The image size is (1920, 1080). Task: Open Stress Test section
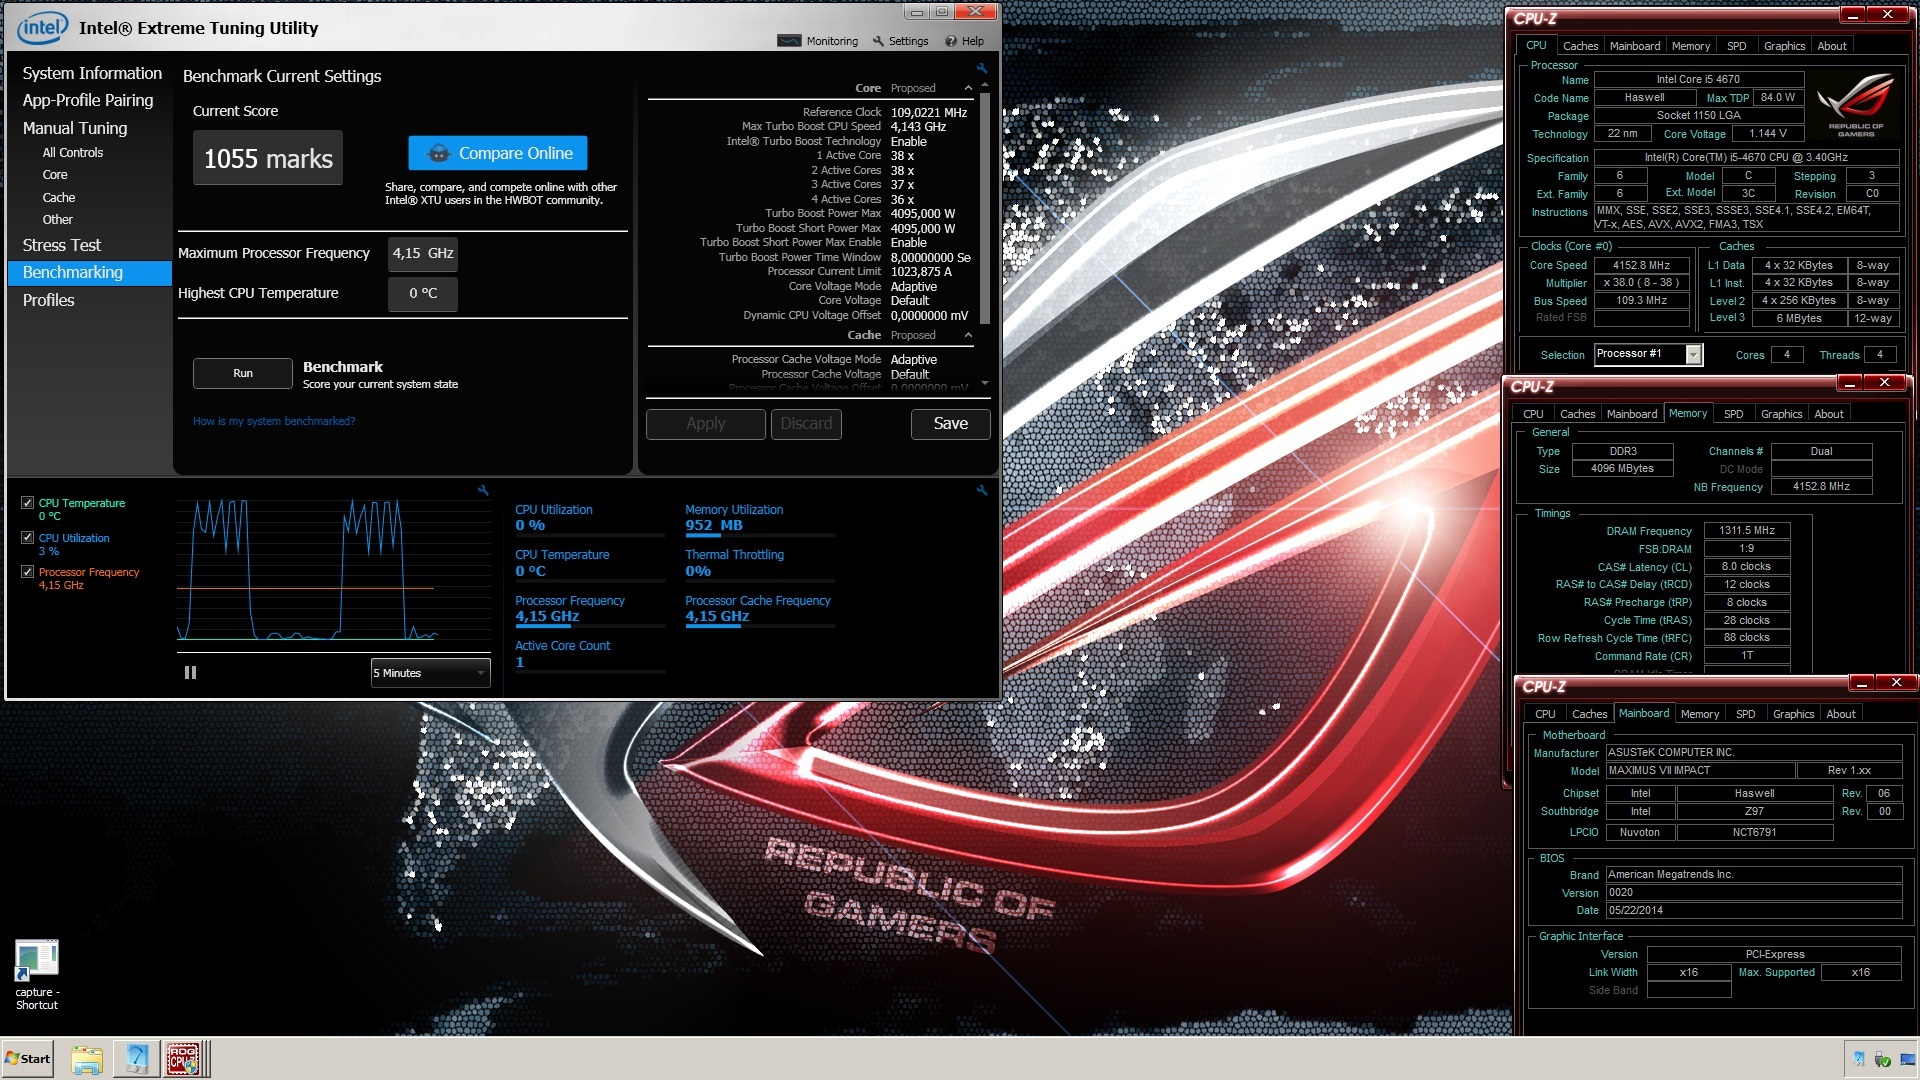point(62,245)
